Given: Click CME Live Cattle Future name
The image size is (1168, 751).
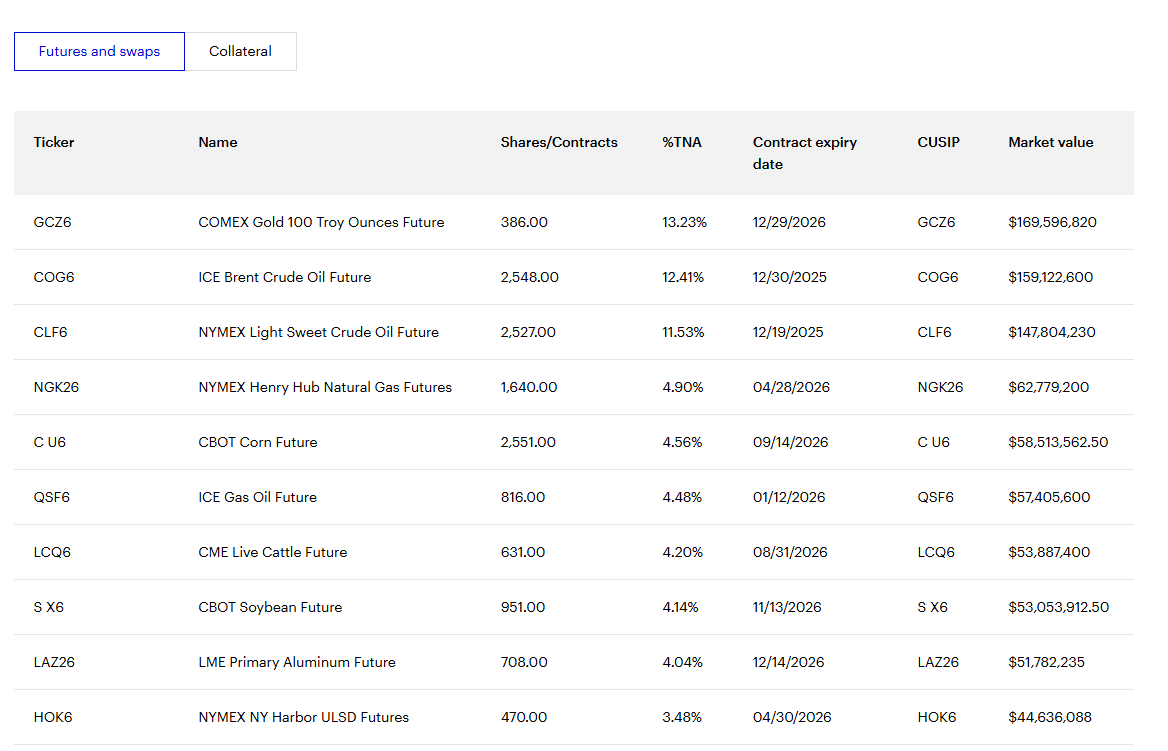Looking at the screenshot, I should [273, 553].
